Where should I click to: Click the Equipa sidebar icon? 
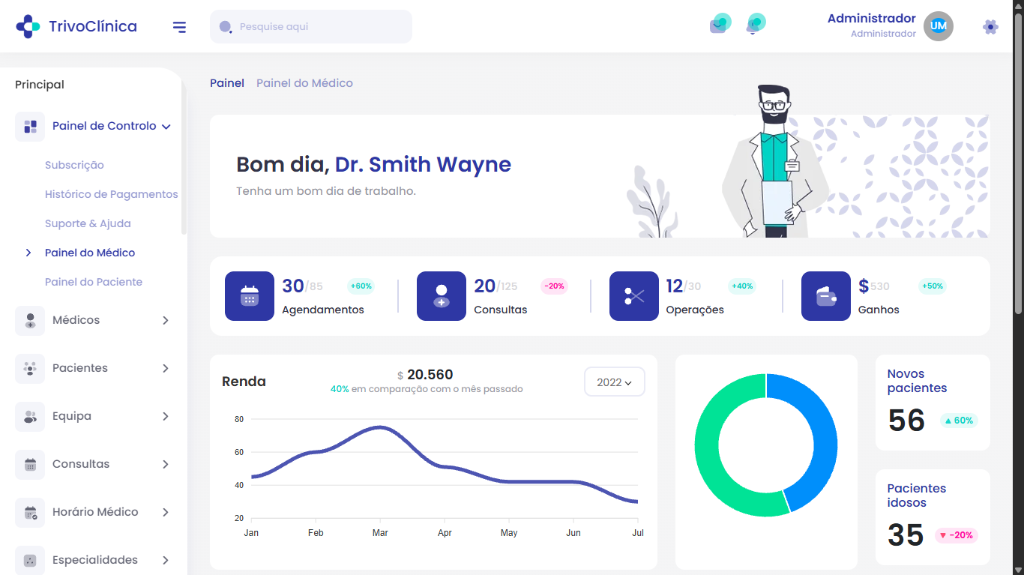30,416
